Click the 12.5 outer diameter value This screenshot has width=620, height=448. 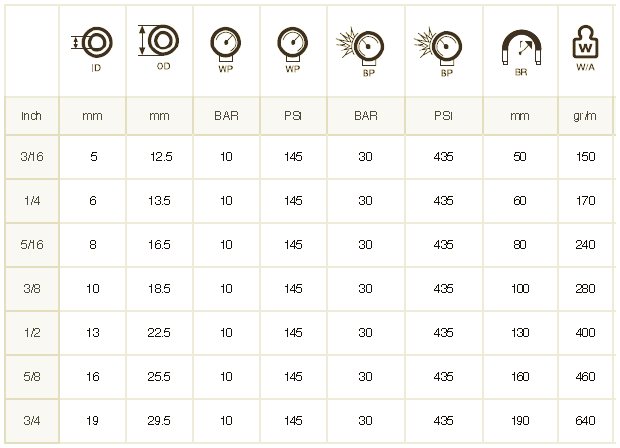[x=161, y=157]
